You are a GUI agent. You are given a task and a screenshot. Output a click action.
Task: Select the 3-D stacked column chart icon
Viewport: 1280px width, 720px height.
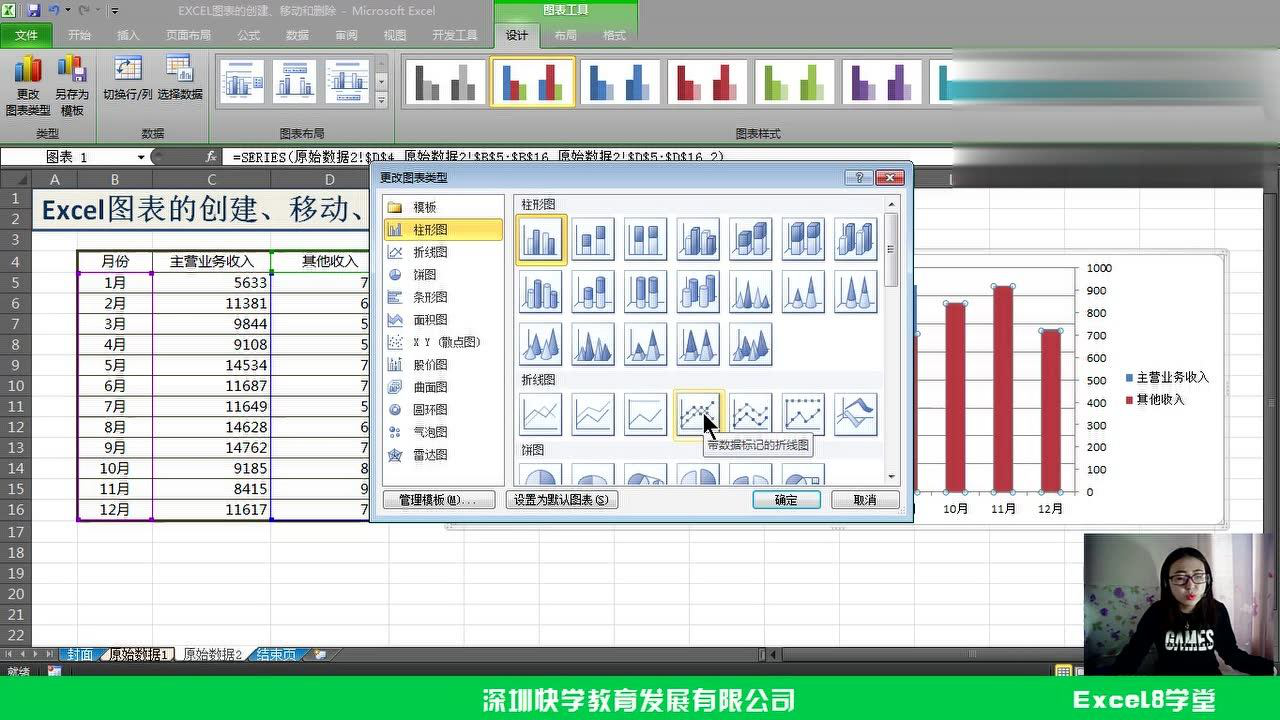tap(751, 240)
